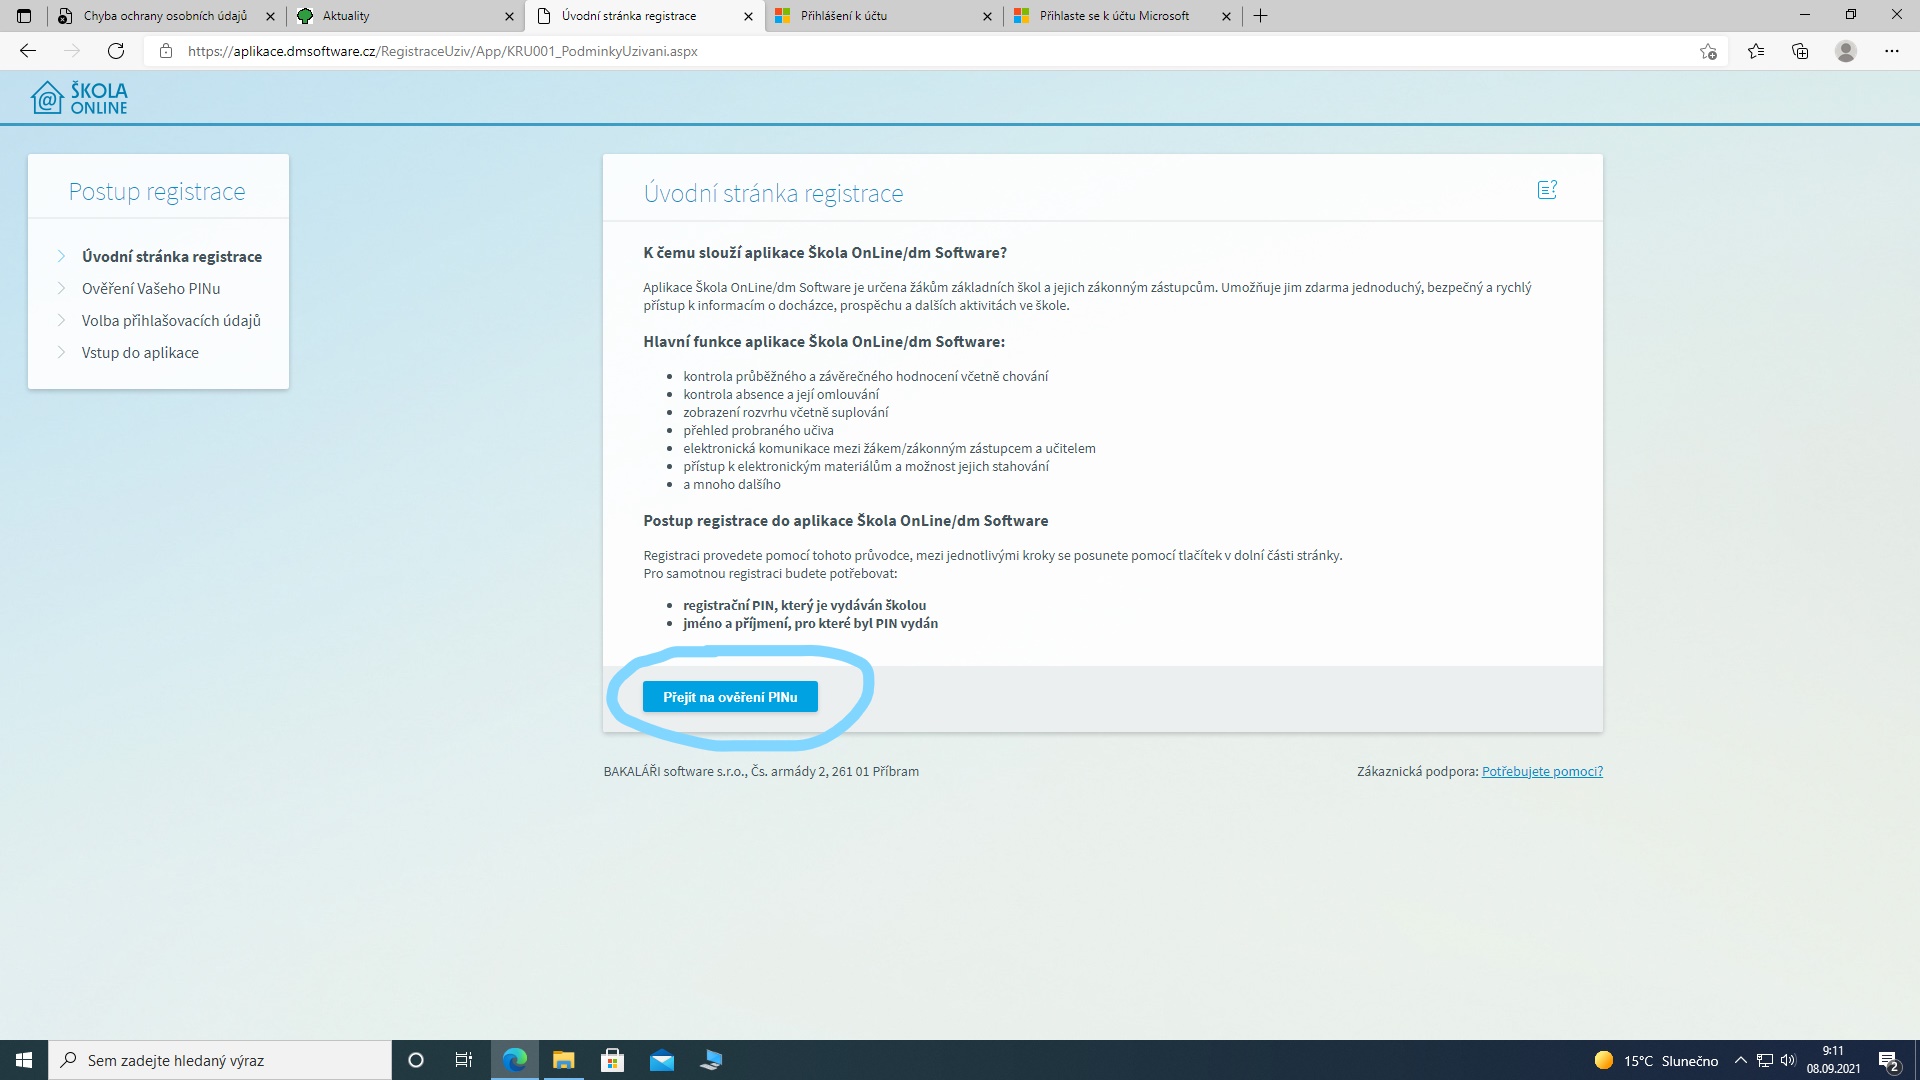The image size is (1920, 1080).
Task: Open the Favorites list icon
Action: 1756,51
